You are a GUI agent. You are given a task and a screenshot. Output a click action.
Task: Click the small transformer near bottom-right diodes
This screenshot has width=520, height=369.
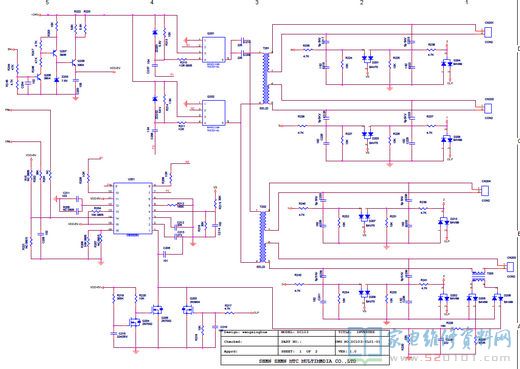click(x=478, y=277)
